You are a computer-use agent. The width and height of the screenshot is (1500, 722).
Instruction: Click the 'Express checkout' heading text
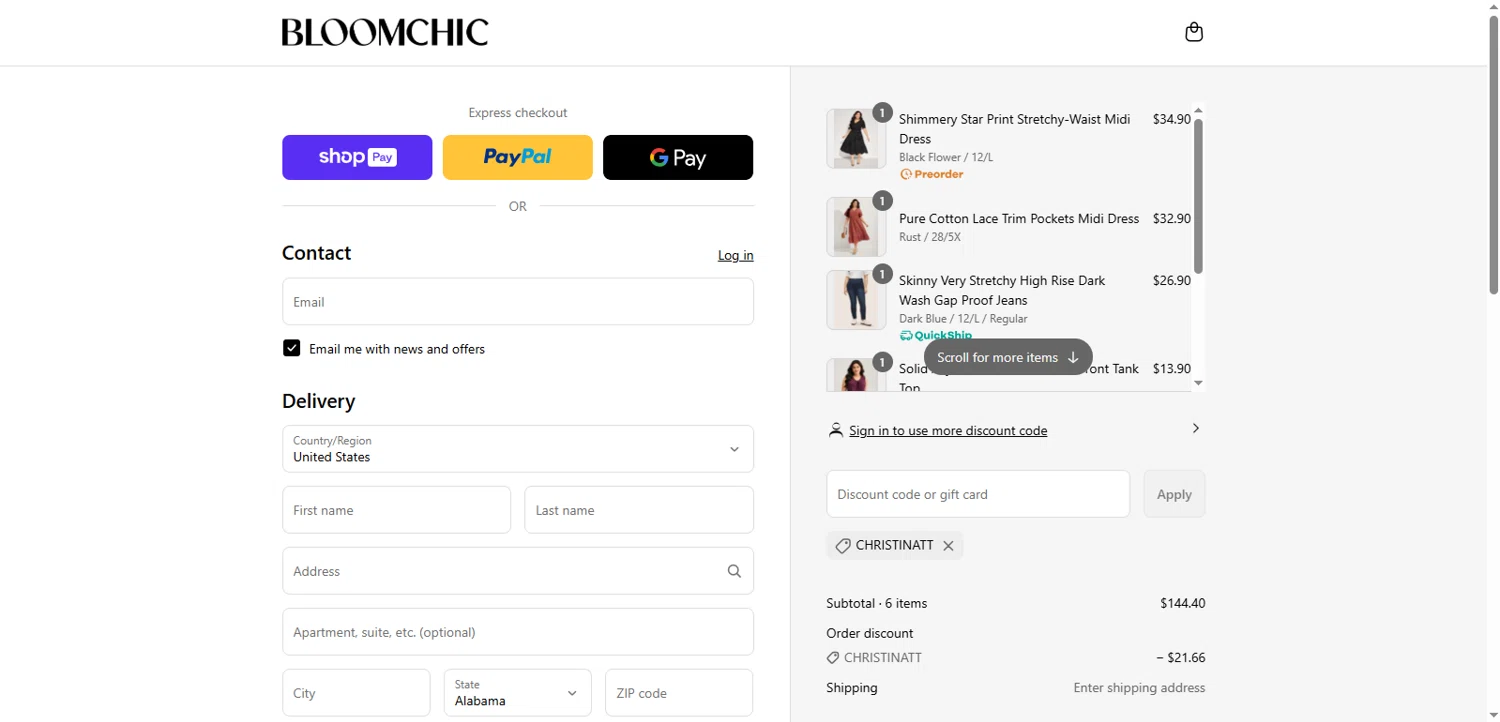point(518,113)
